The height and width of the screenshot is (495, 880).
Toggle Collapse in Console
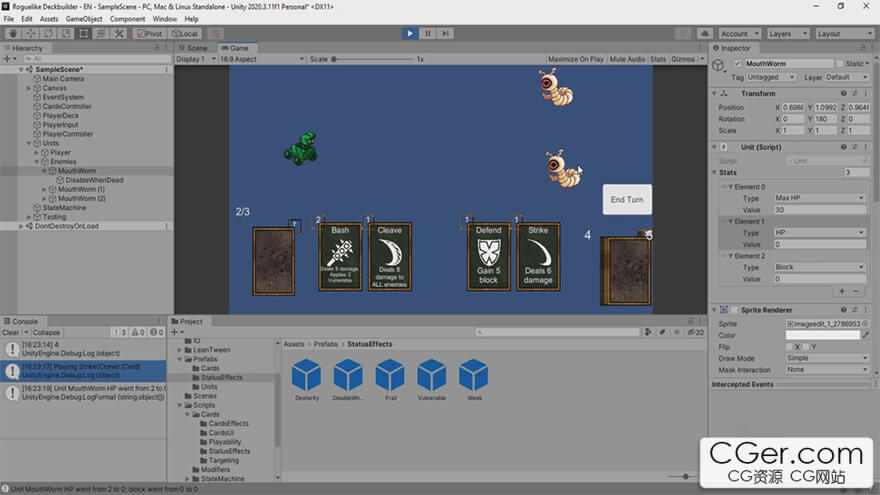click(46, 332)
